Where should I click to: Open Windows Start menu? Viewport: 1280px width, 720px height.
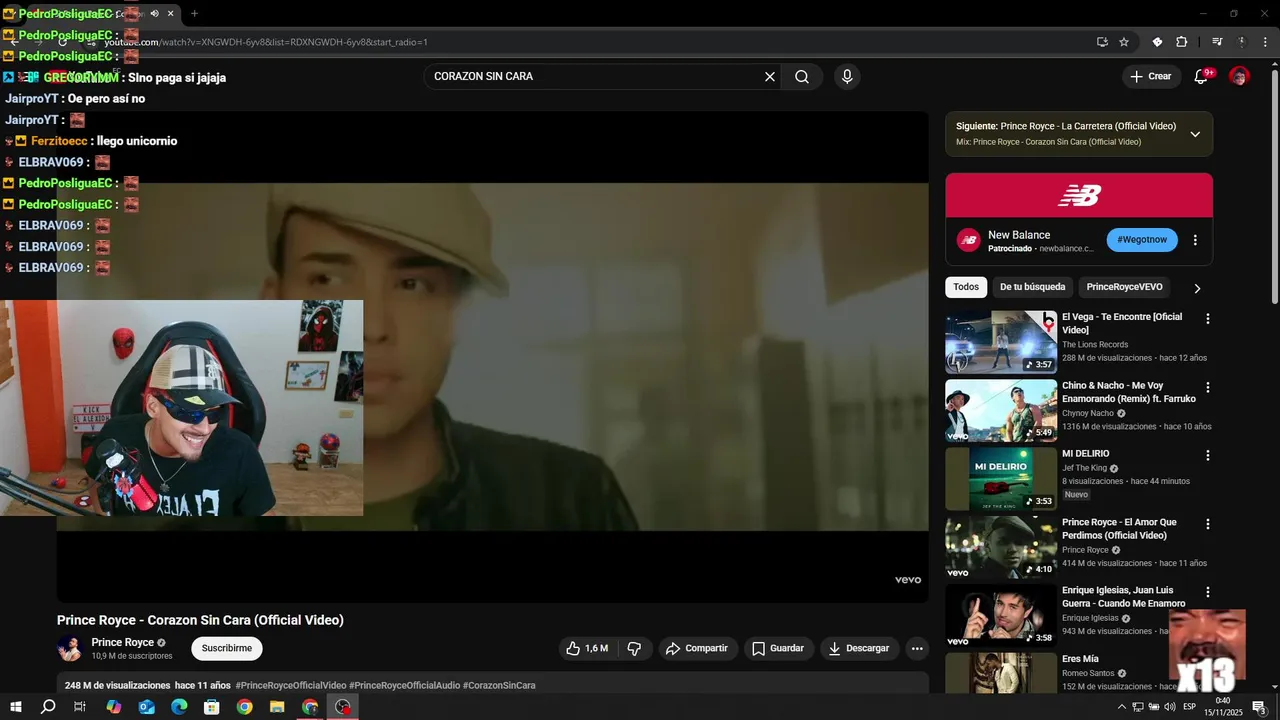[x=15, y=707]
